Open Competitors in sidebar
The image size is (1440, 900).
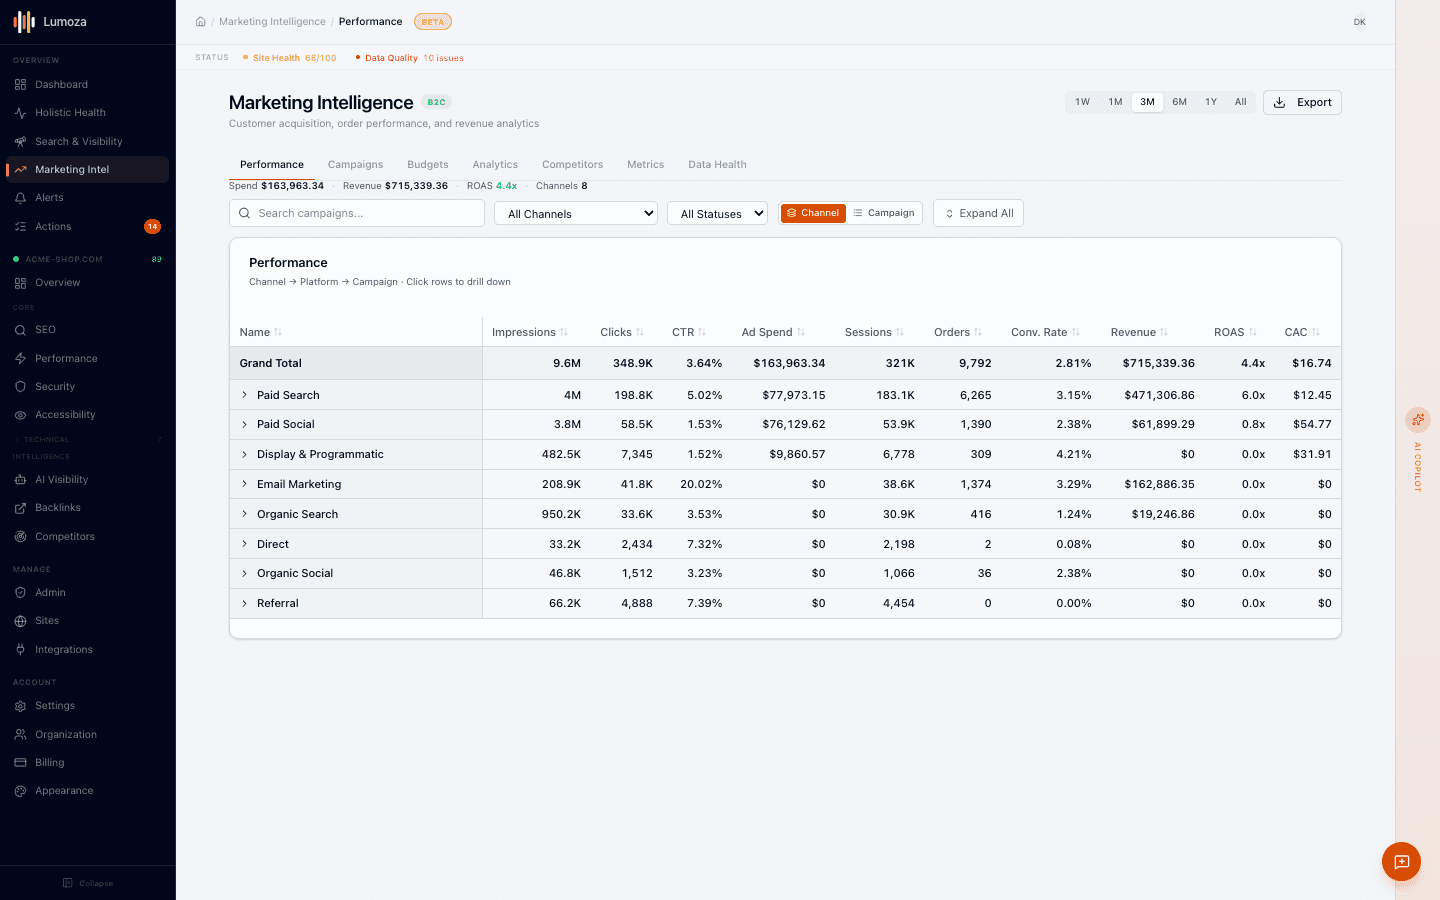[x=87, y=536]
